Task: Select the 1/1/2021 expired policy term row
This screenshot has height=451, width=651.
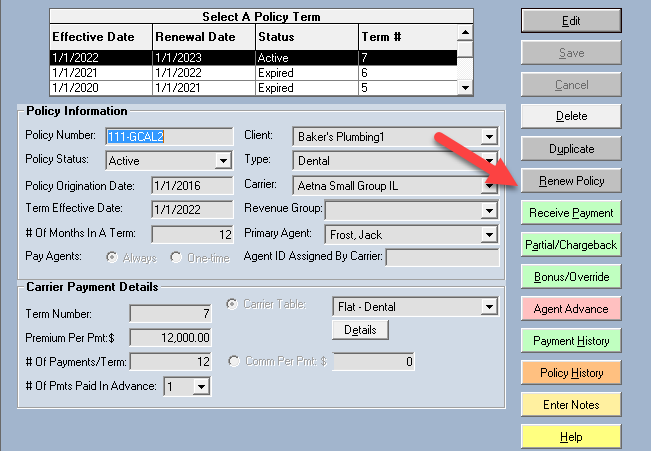Action: 250,73
